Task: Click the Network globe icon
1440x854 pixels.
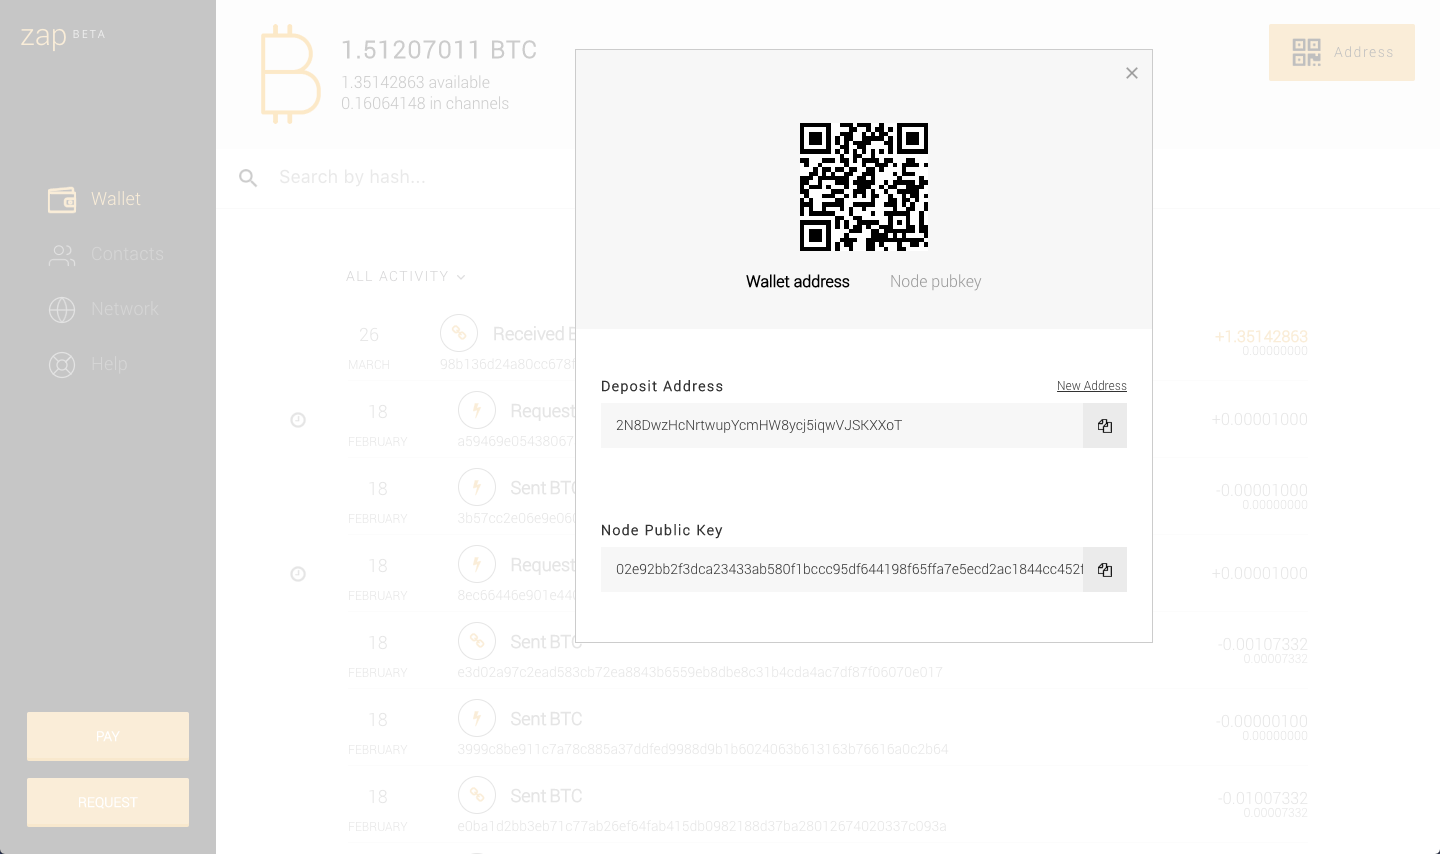Action: click(62, 310)
